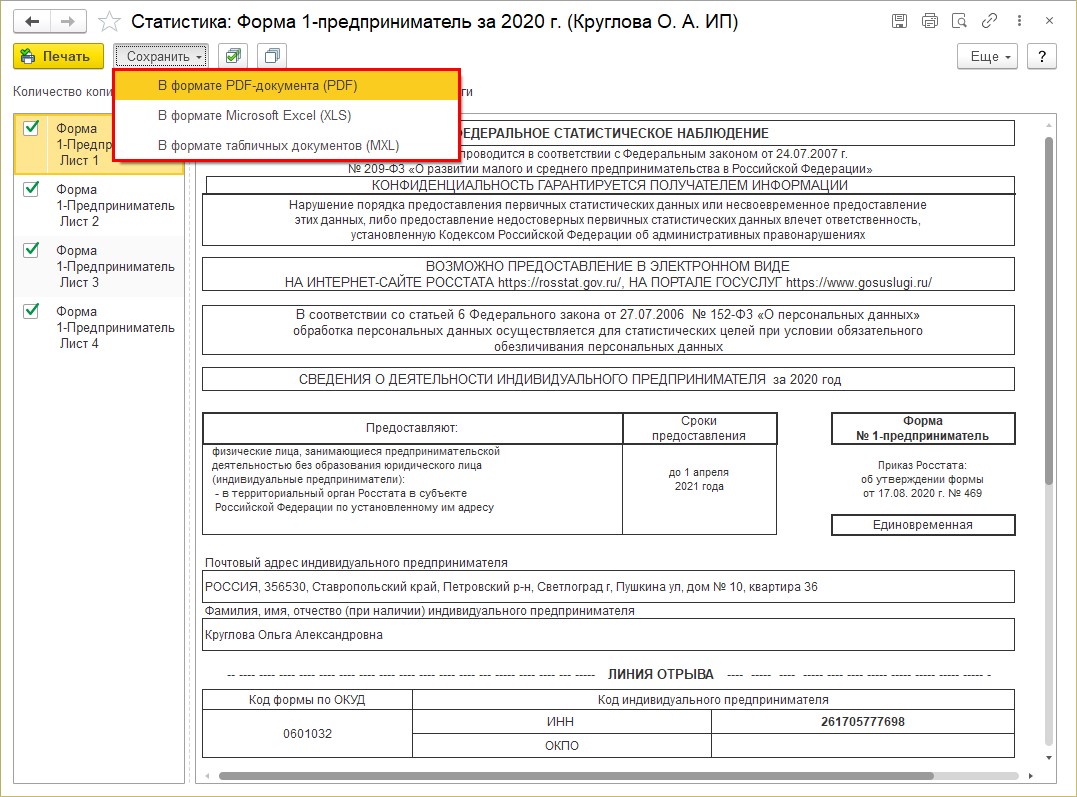Toggle the Лист 3 checkbox
This screenshot has width=1077, height=797.
tap(31, 250)
